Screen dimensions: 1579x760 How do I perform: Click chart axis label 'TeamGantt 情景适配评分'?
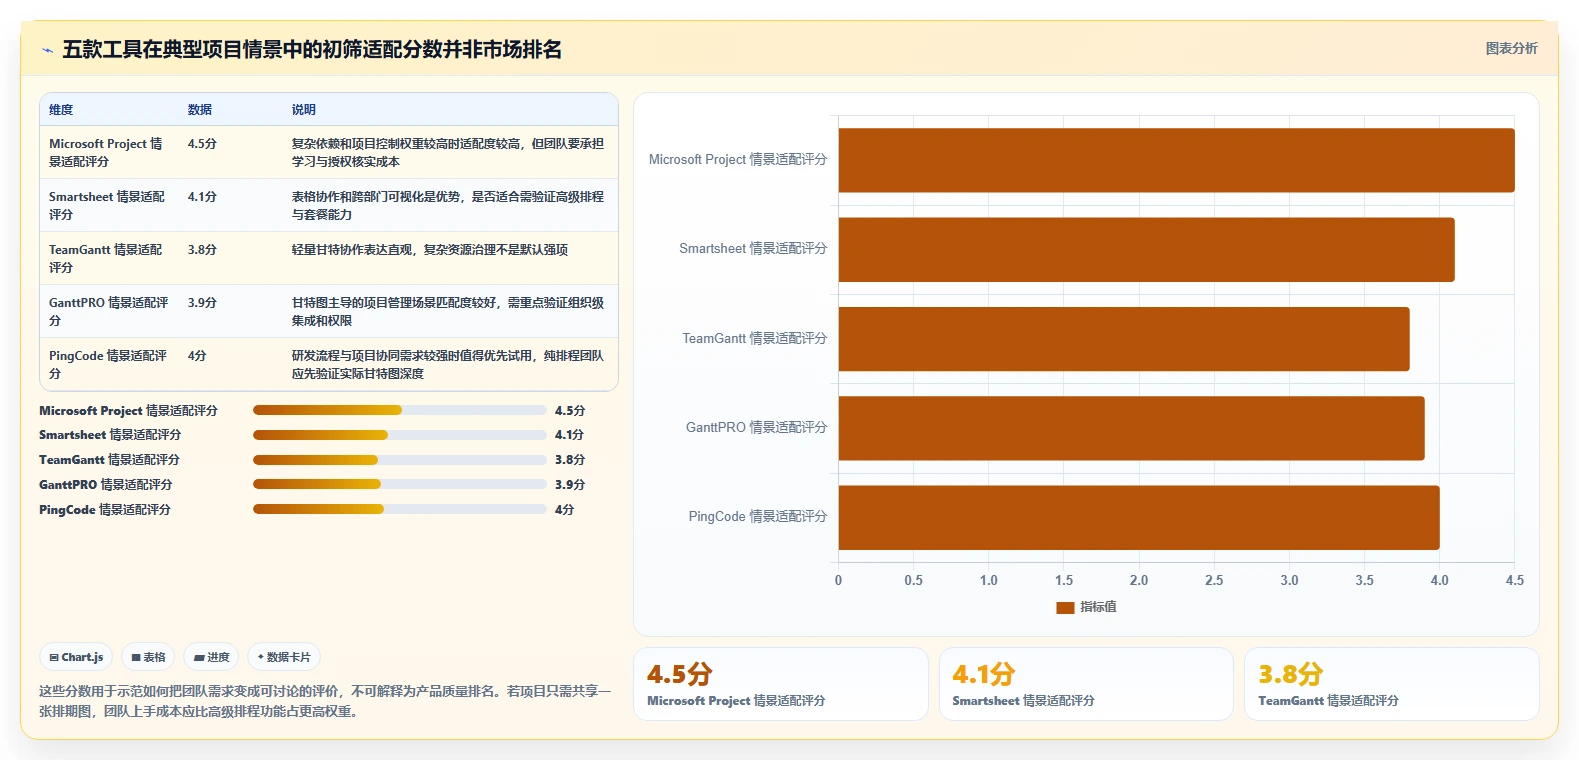coord(755,339)
